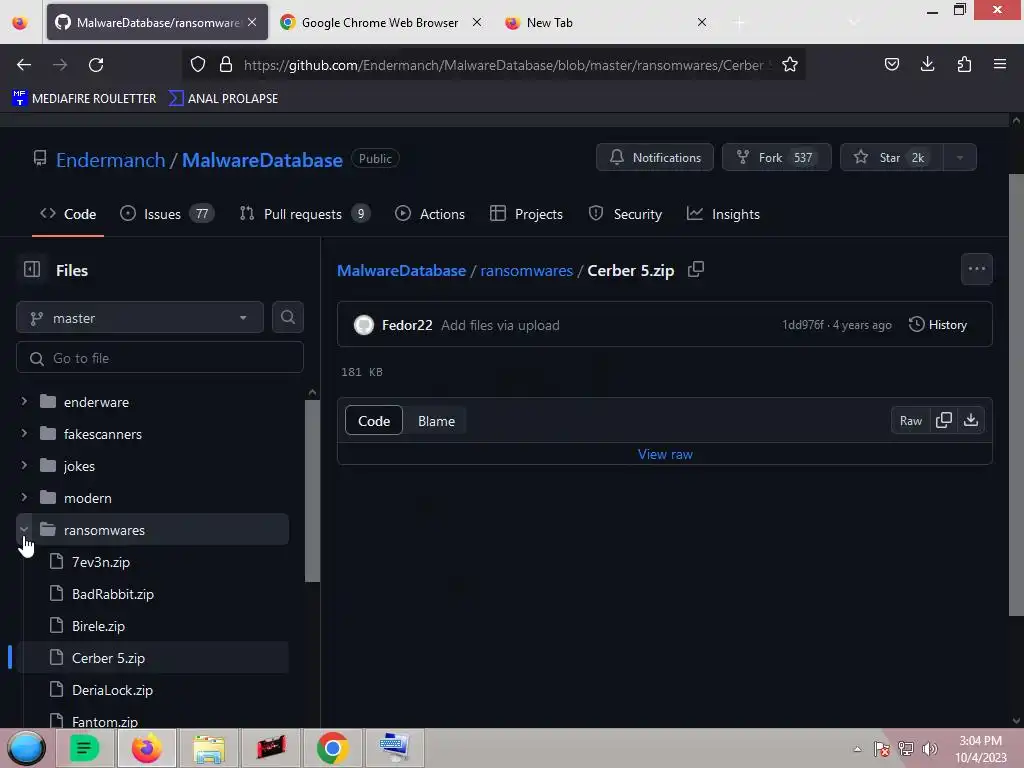Switch to the Google Chrome Web Browser tab

pos(379,22)
